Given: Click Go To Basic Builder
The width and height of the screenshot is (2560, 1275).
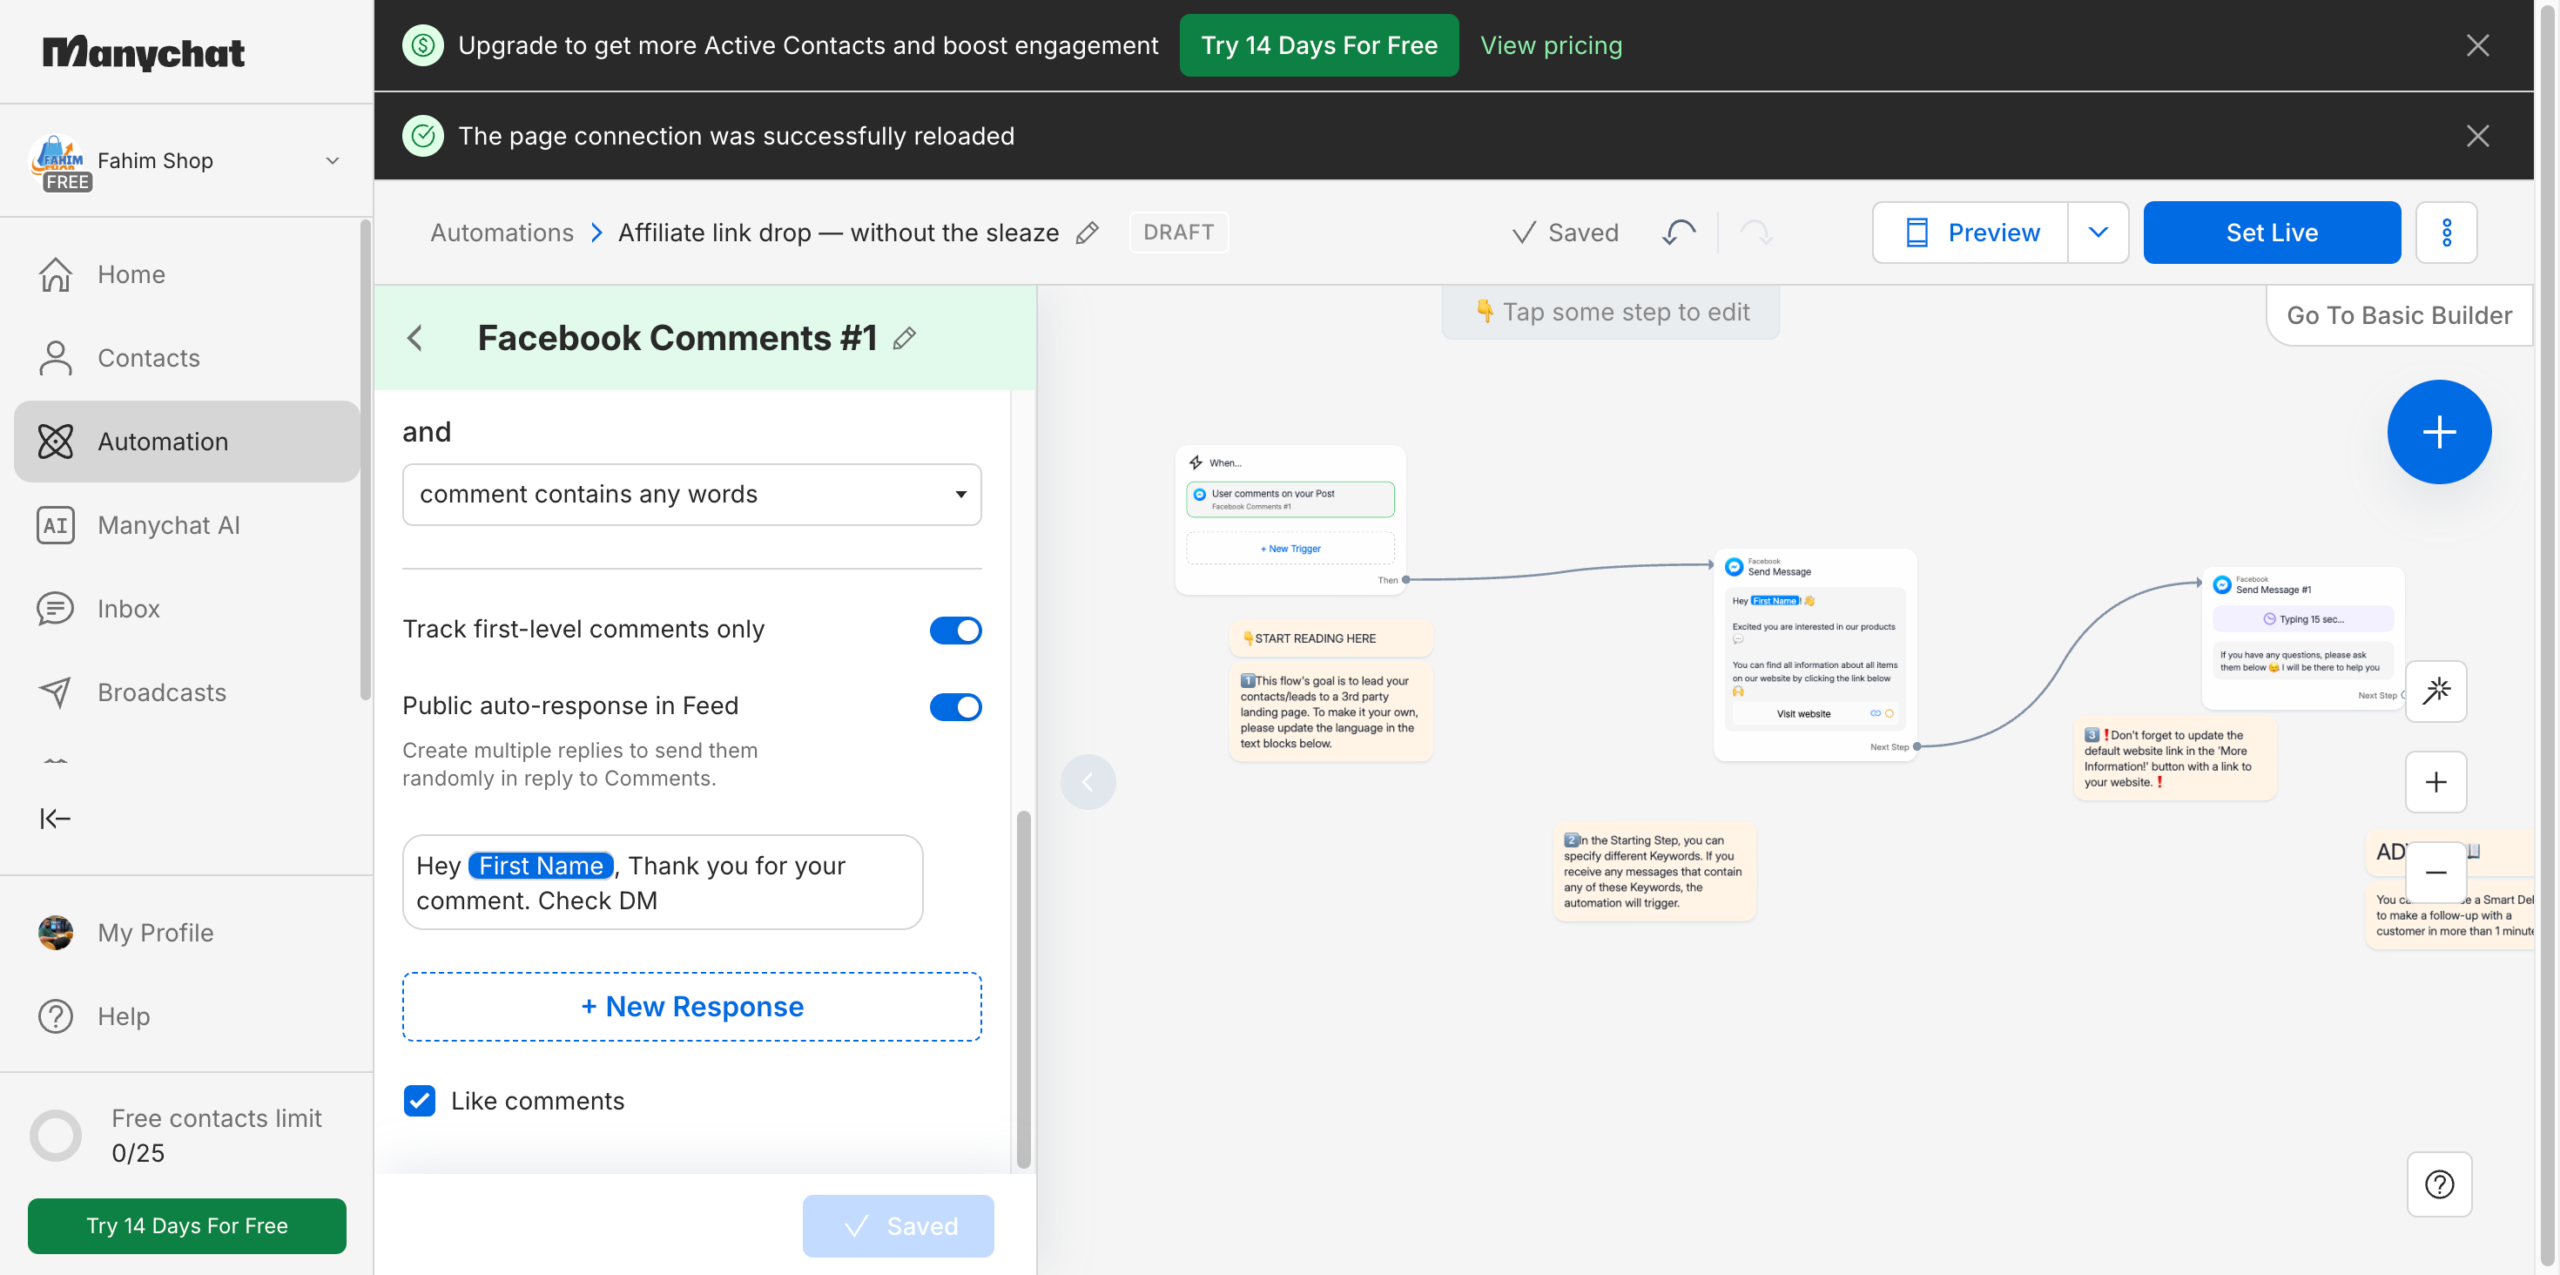Looking at the screenshot, I should pos(2399,316).
